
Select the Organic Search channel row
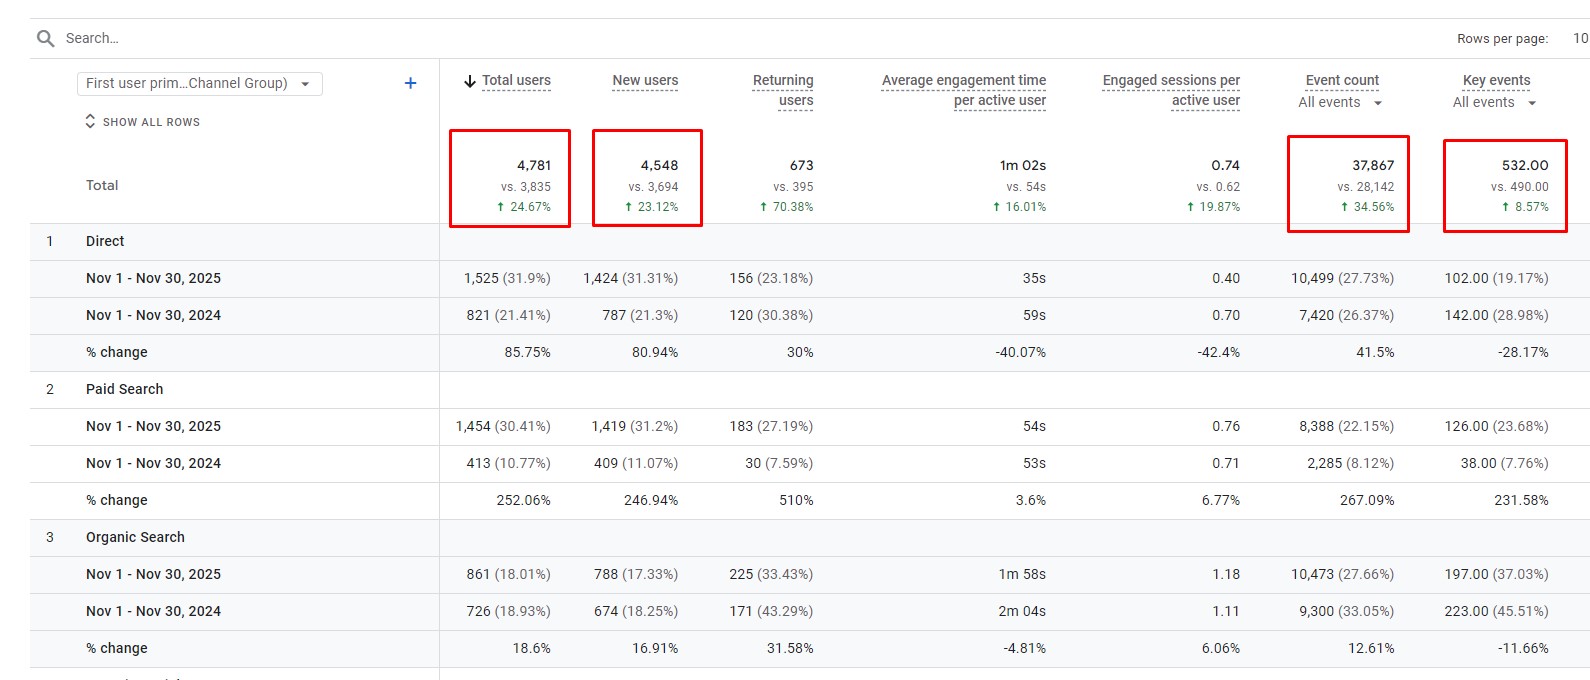click(x=135, y=537)
